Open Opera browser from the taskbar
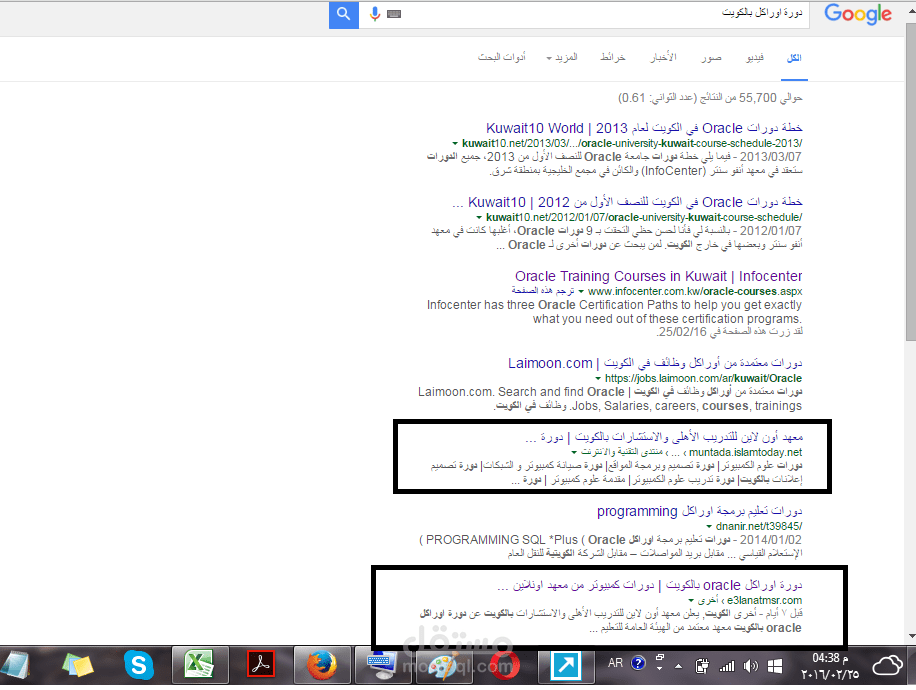Screen dimensions: 916x690 pyautogui.click(x=505, y=665)
